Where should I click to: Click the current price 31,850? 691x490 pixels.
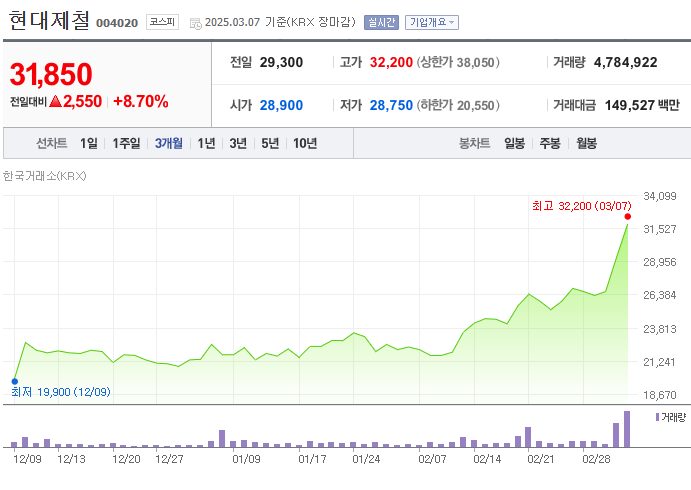[51, 74]
